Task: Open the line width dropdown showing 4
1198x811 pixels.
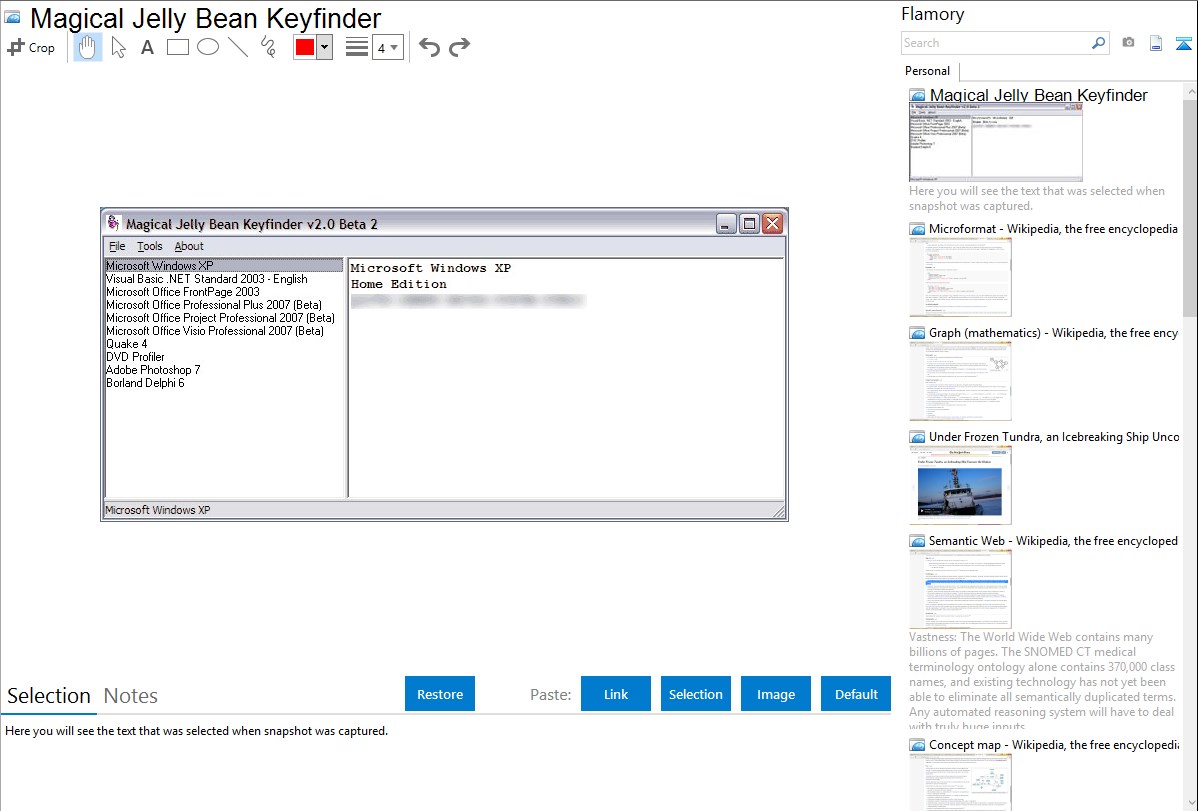Action: pos(387,47)
